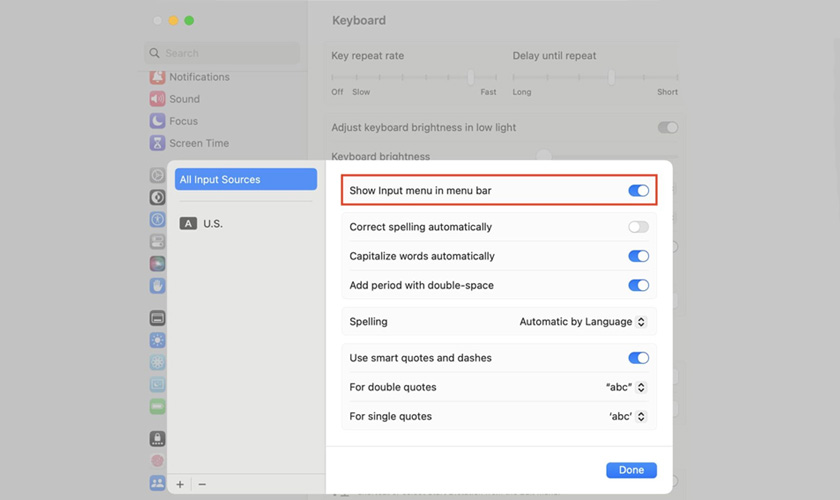Image resolution: width=840 pixels, height=500 pixels.
Task: Open the Touch ID fingerprint icon
Action: [157, 461]
